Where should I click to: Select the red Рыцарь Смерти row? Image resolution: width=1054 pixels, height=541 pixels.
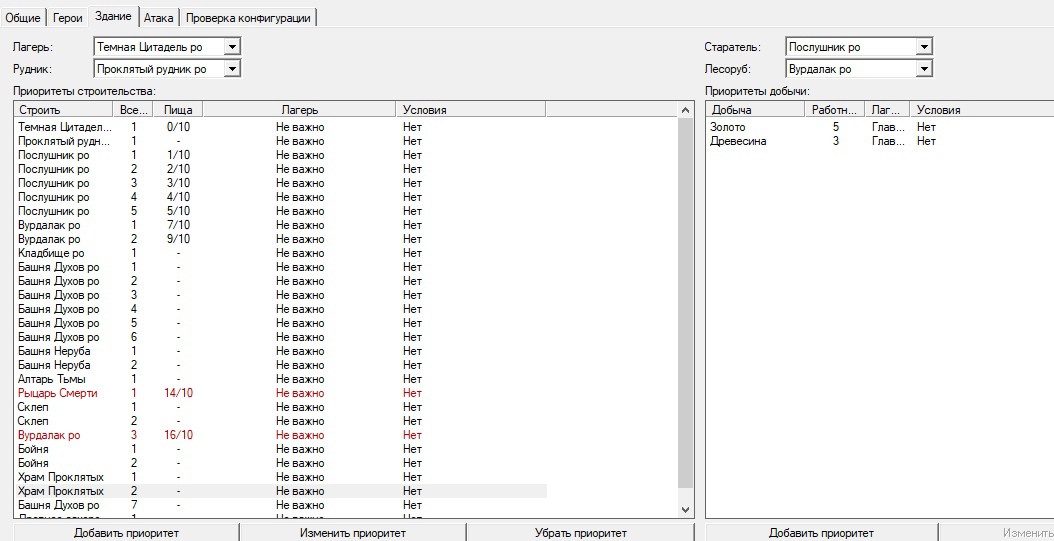(280, 393)
